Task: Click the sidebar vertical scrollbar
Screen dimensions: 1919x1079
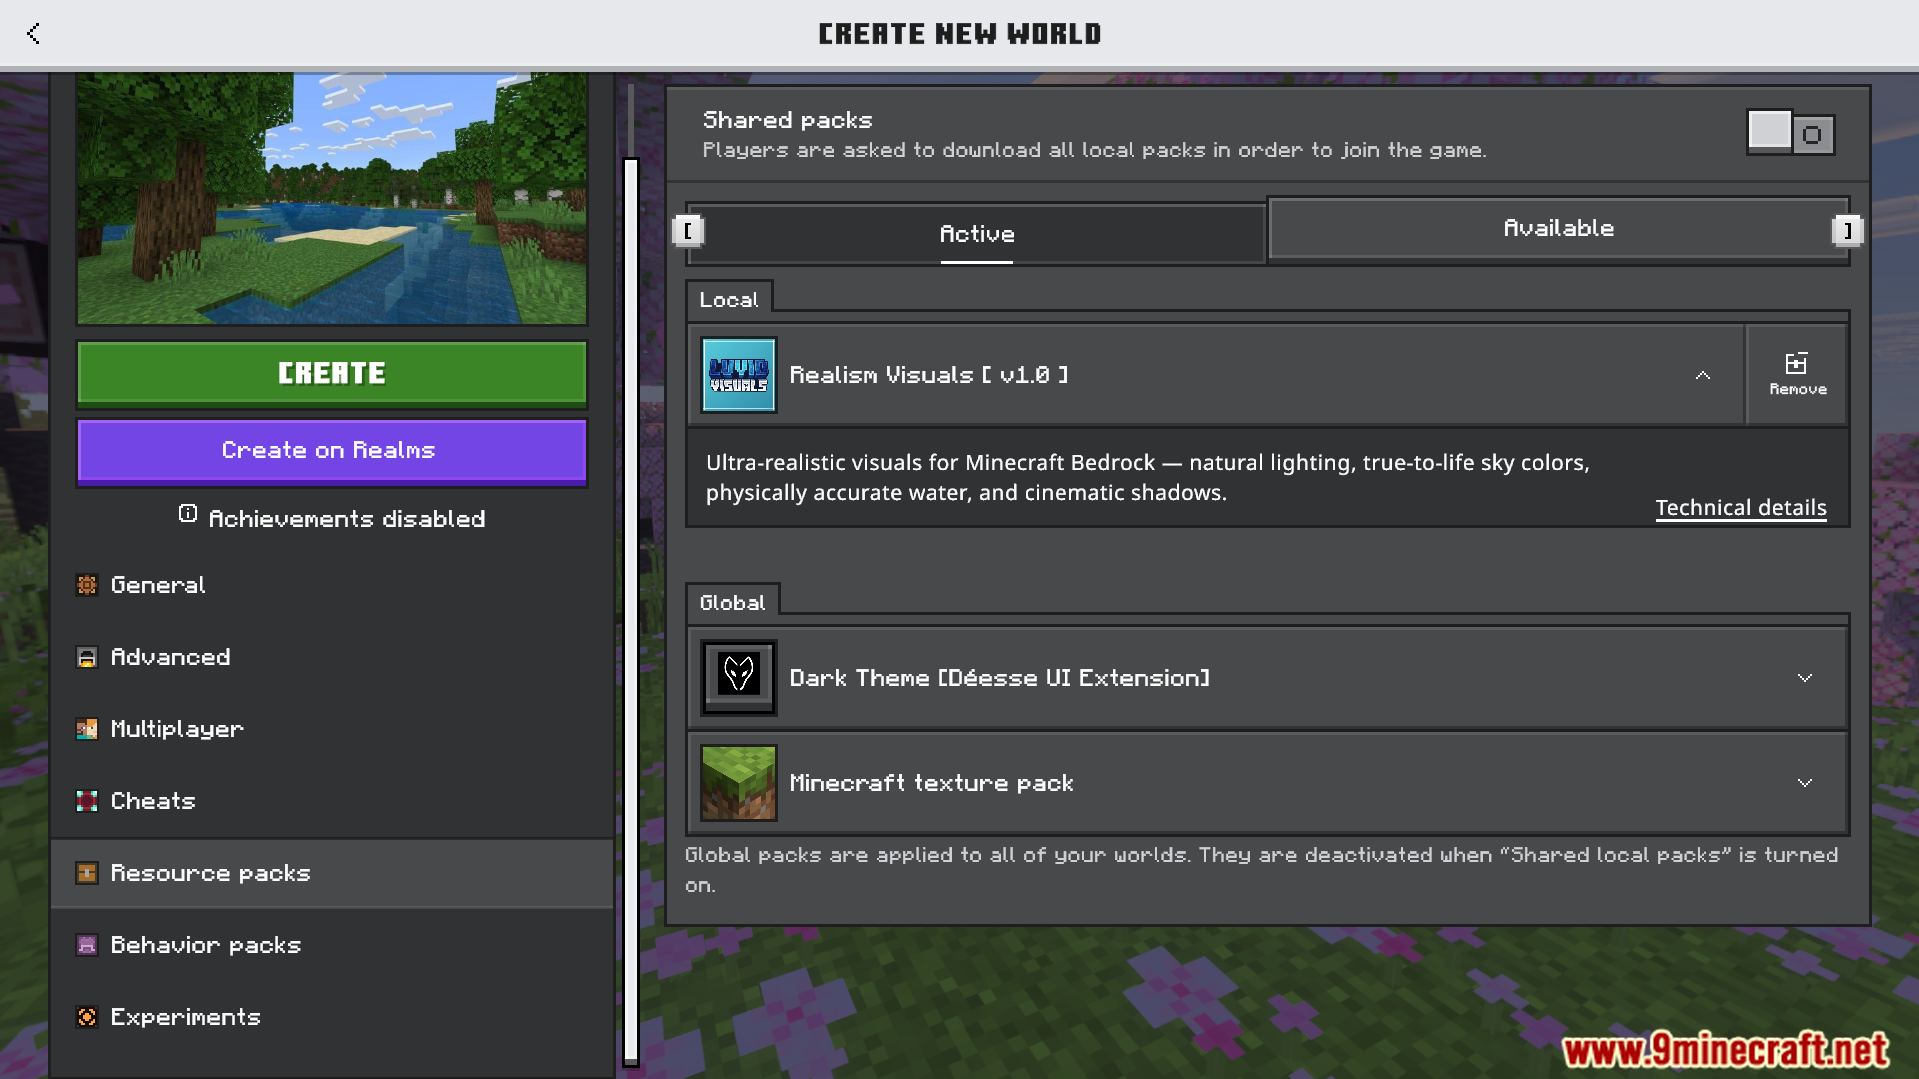Action: tap(631, 612)
